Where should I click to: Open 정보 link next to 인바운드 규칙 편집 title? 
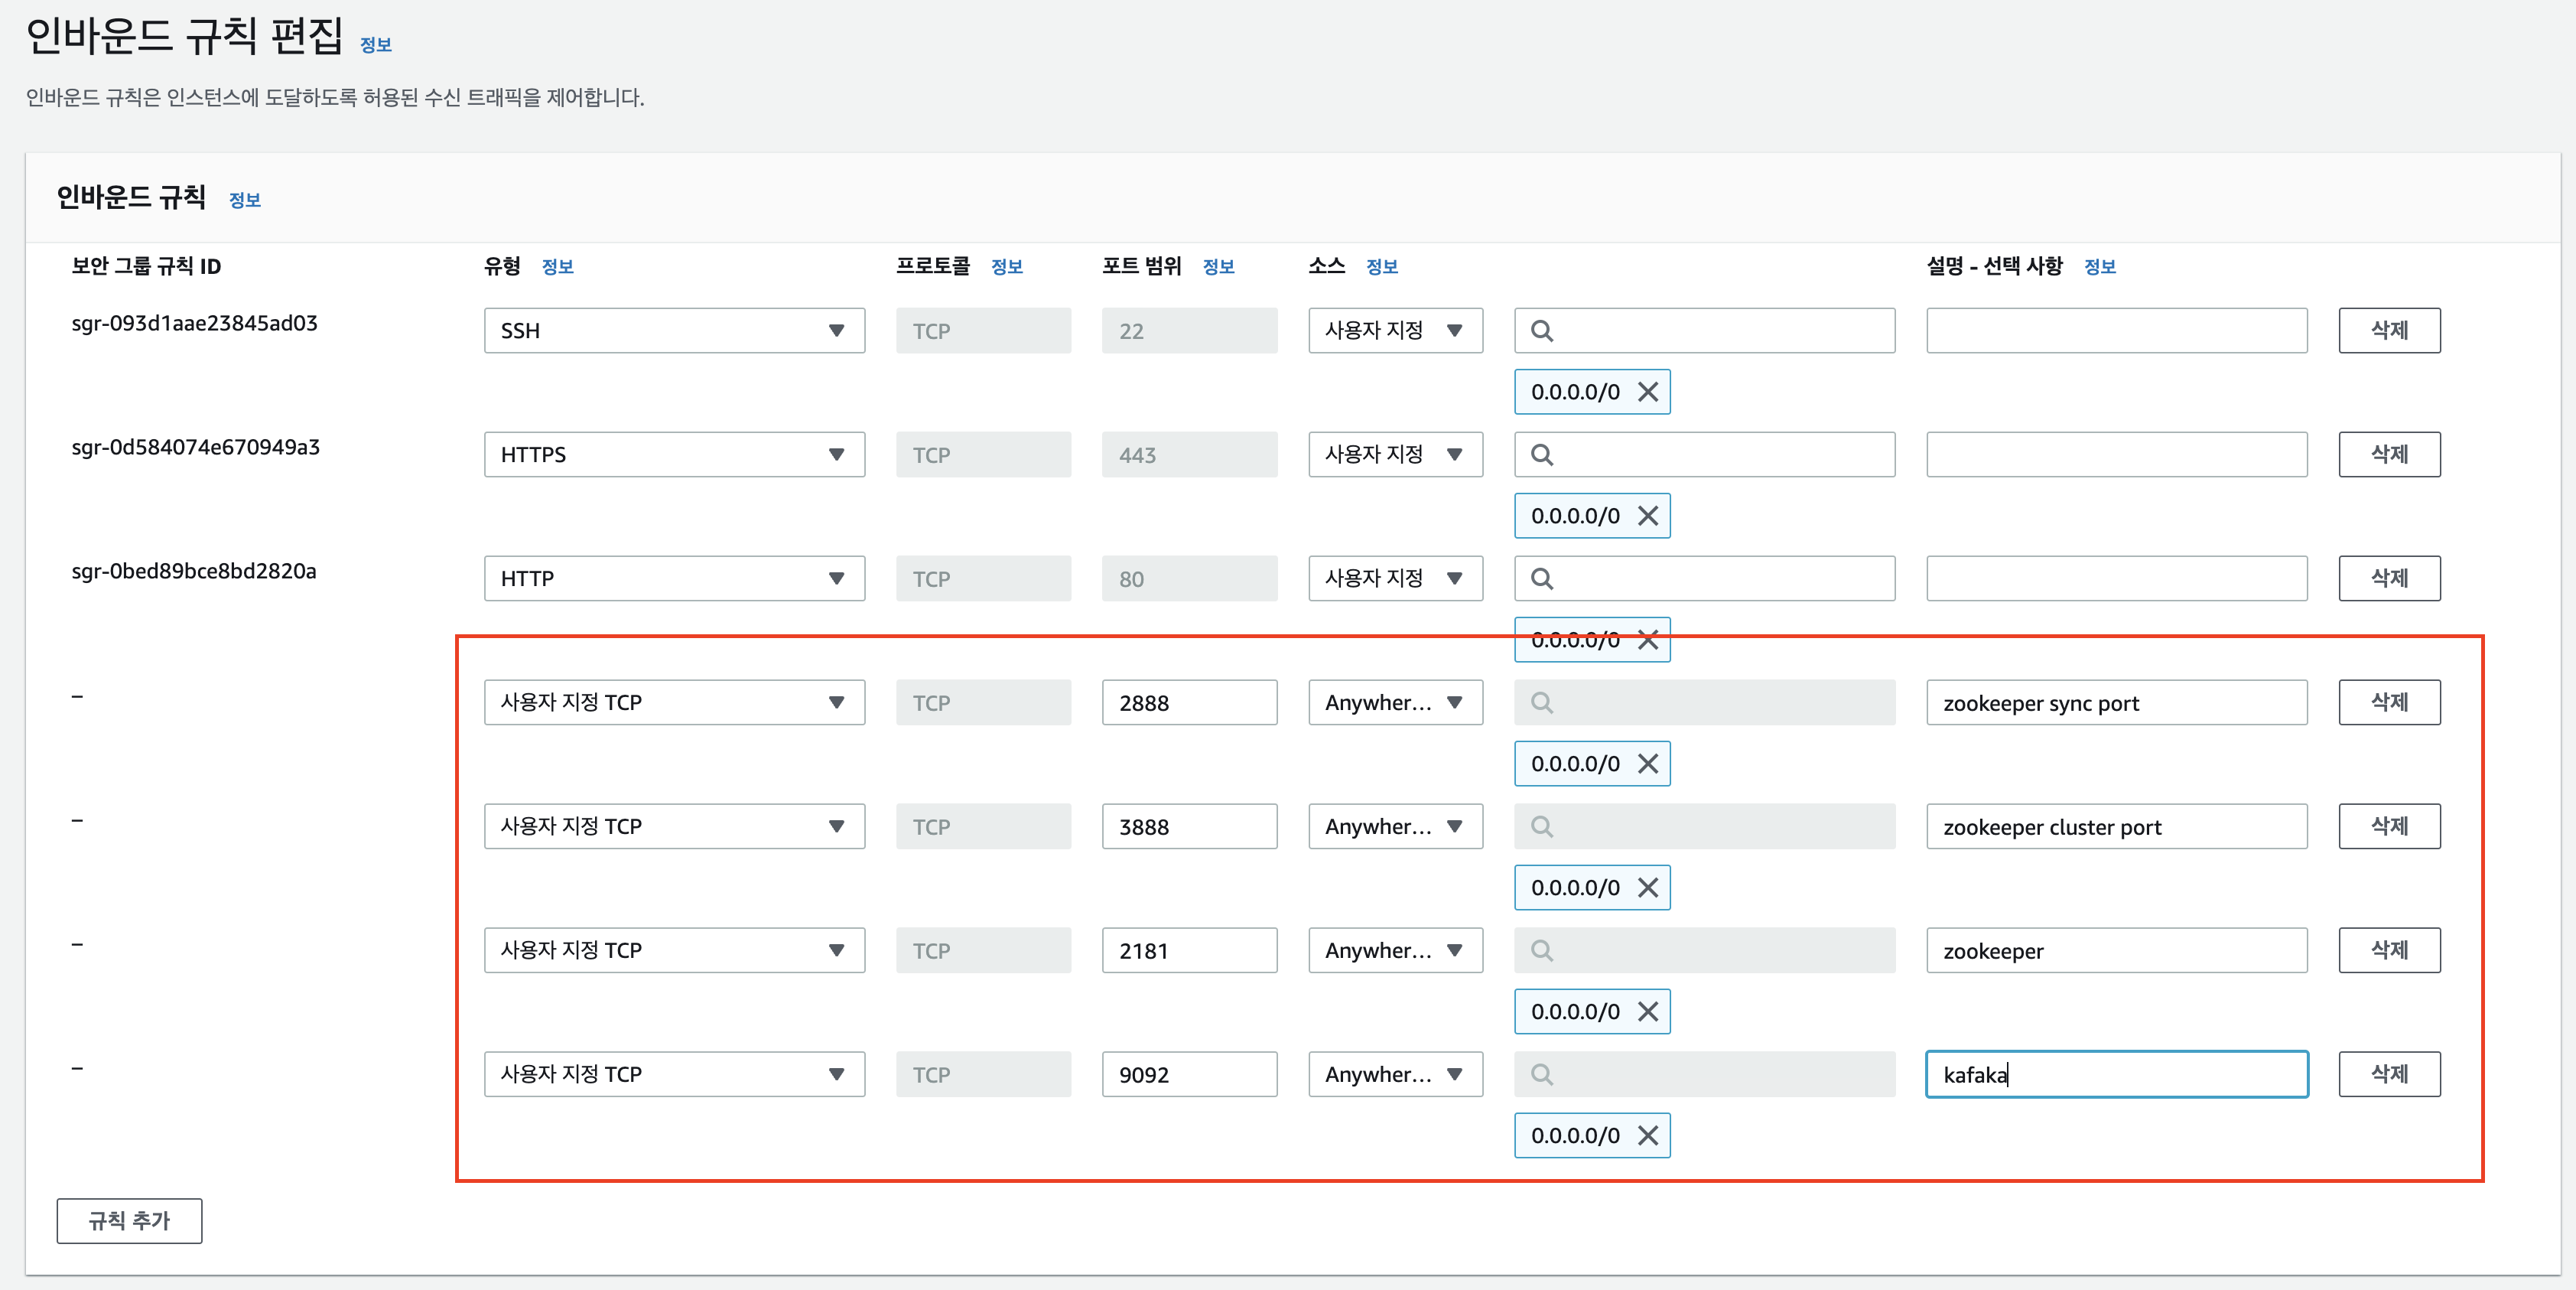coord(376,45)
